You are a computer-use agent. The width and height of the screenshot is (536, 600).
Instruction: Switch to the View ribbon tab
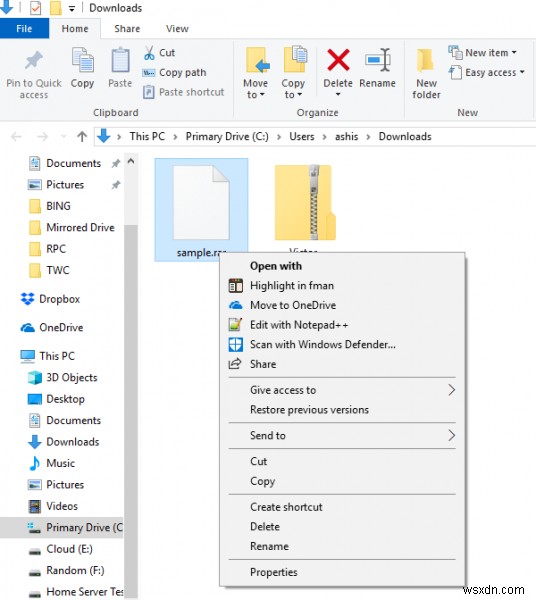177,29
